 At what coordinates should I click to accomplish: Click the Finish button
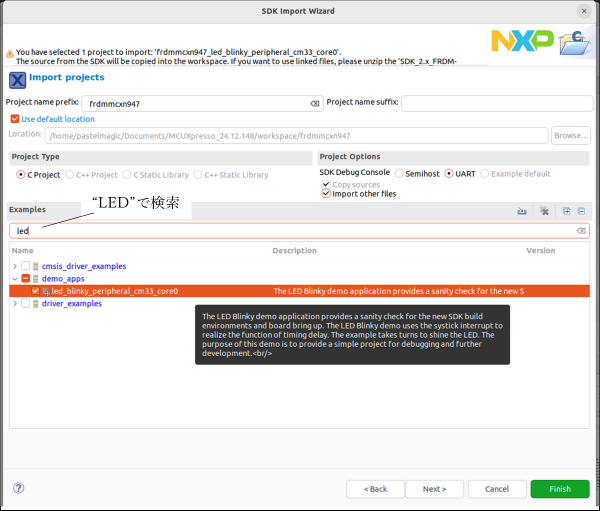559,489
